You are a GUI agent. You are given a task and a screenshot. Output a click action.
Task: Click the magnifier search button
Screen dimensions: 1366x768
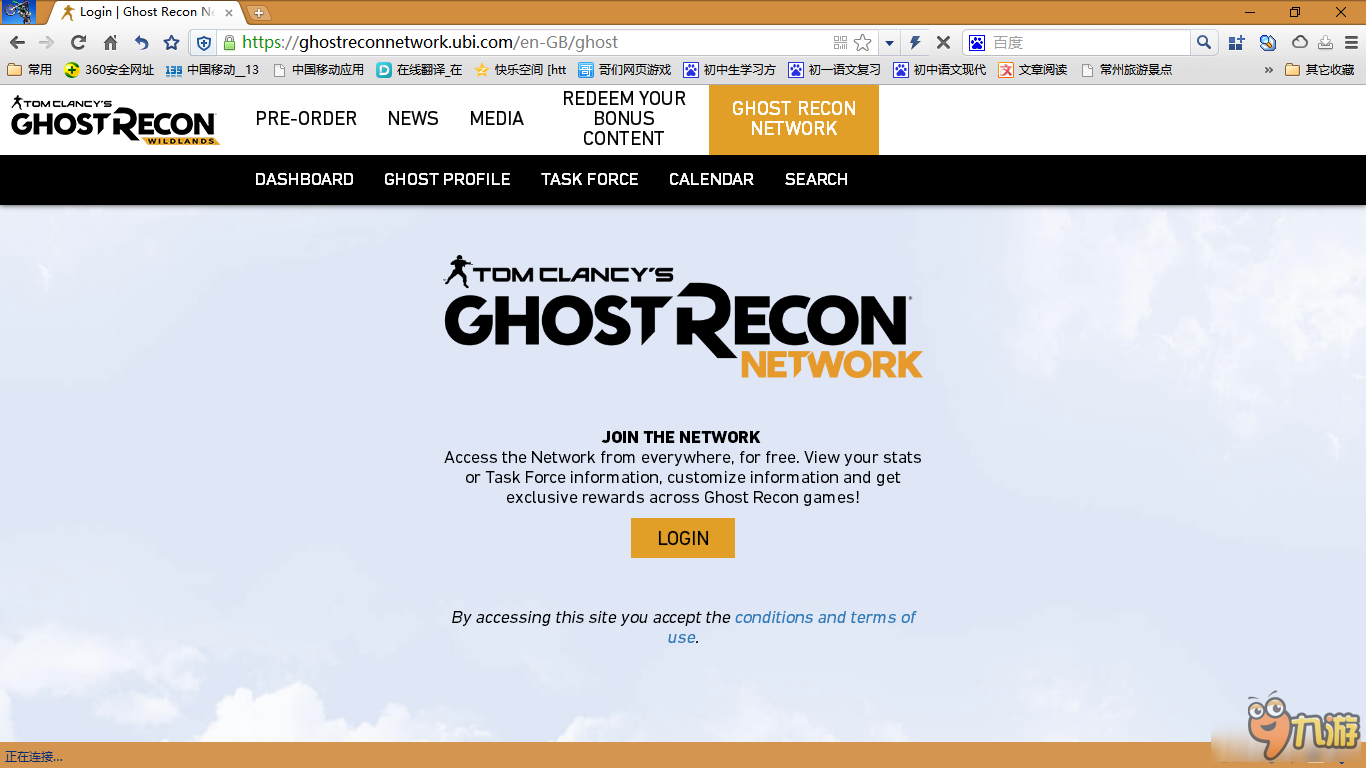[x=1204, y=43]
